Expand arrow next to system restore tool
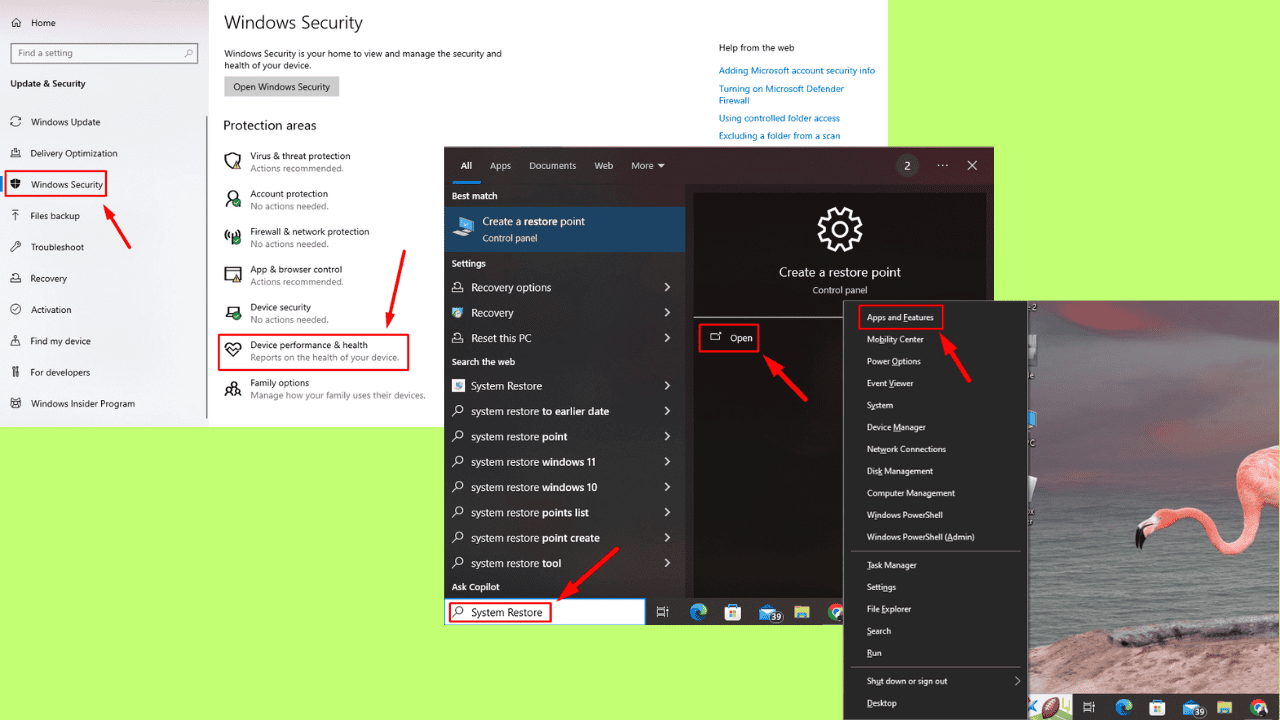The height and width of the screenshot is (720, 1280). tap(667, 563)
